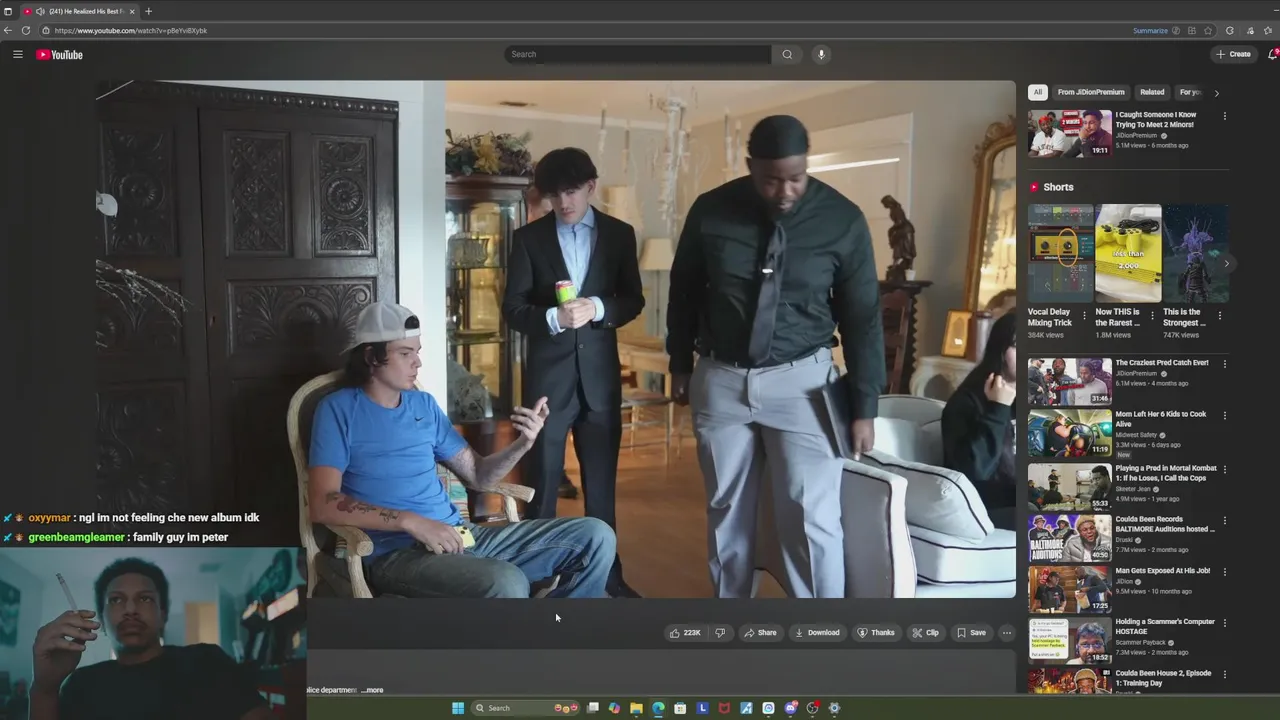
Task: Select the 'For you' filter chip
Action: click(x=1189, y=92)
